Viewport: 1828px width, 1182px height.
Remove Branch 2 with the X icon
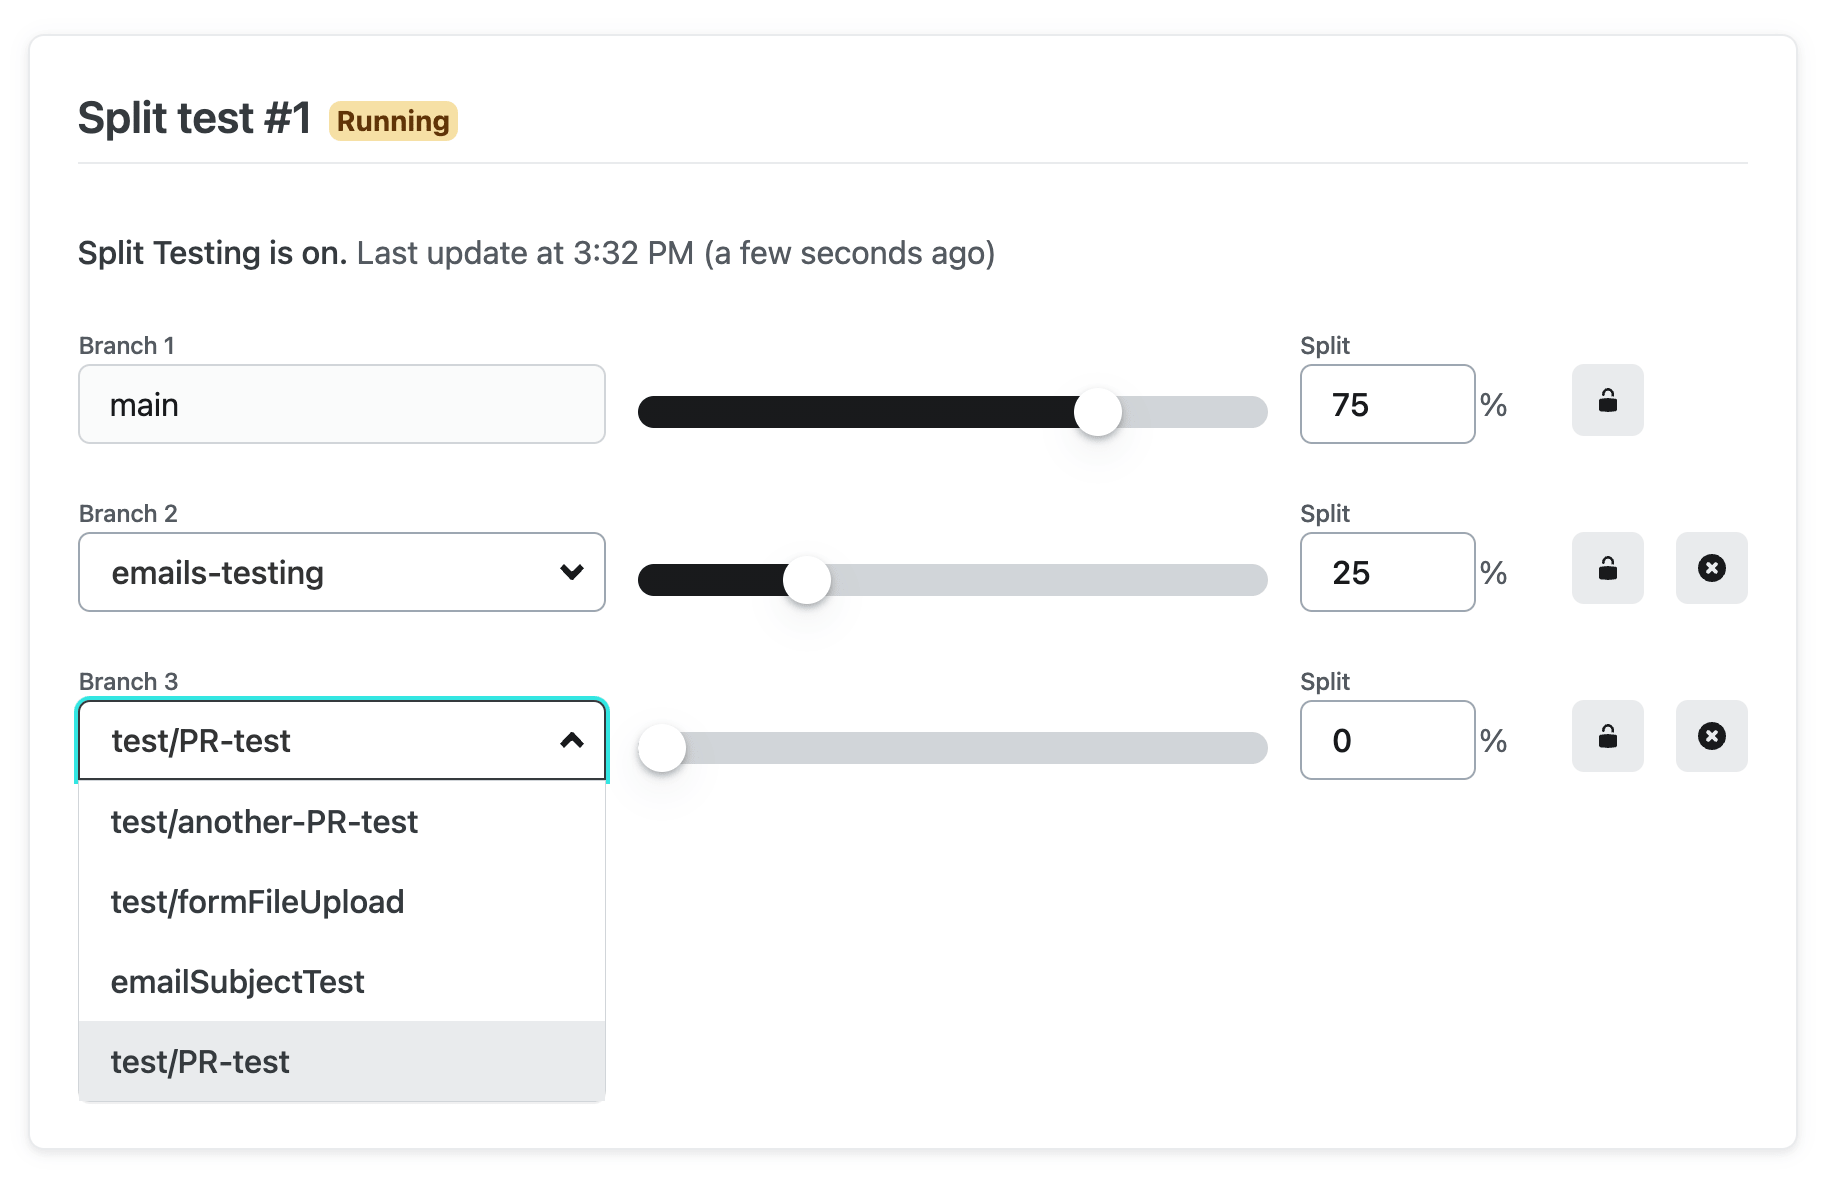click(x=1711, y=569)
